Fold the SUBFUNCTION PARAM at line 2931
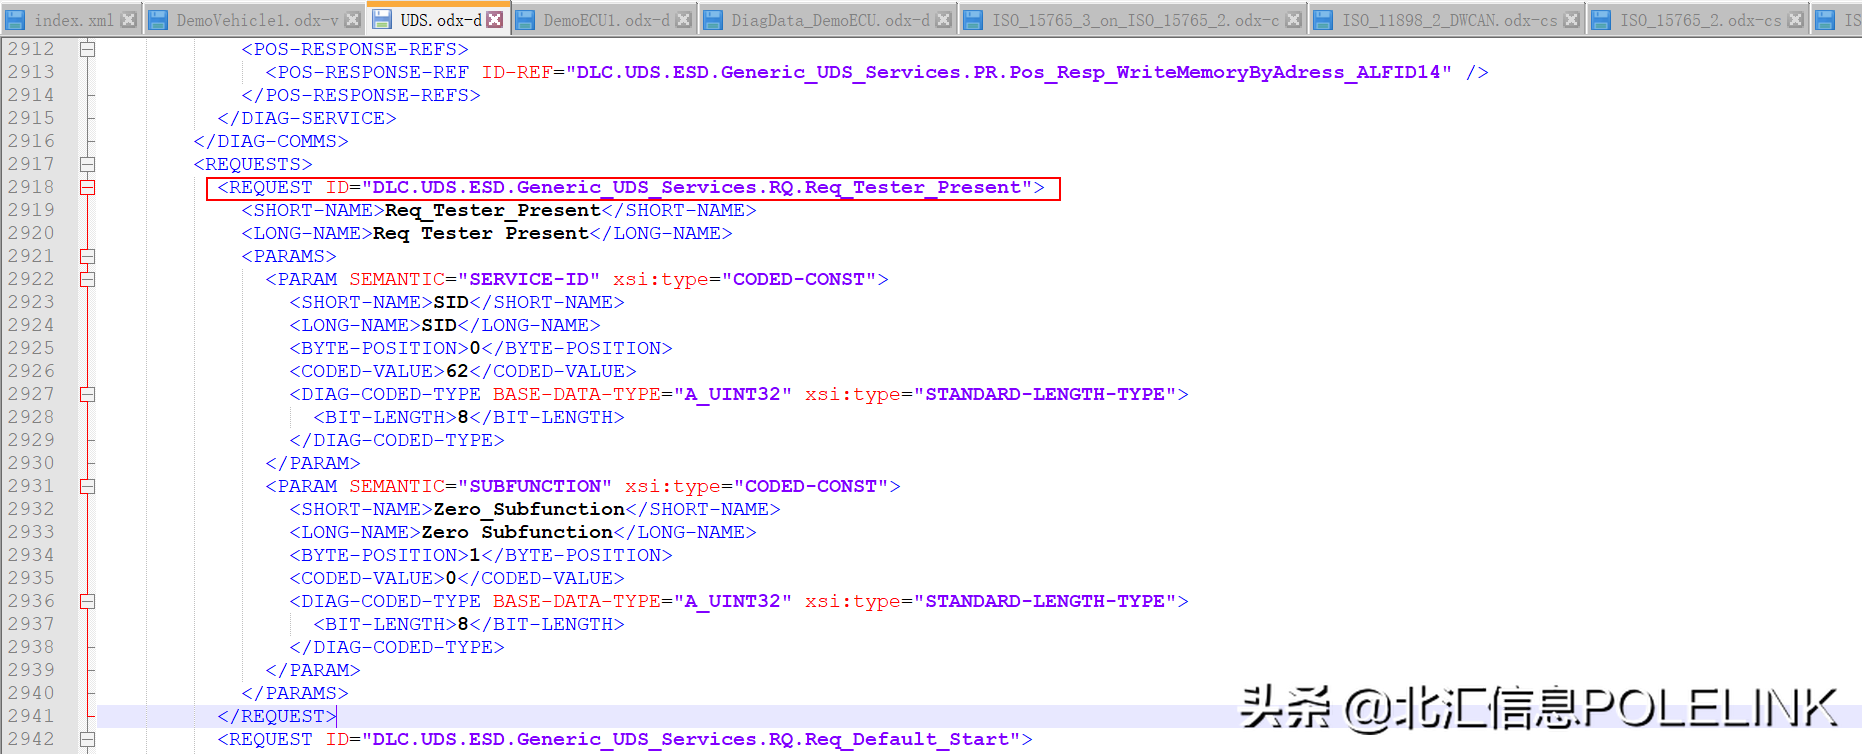The height and width of the screenshot is (754, 1862). pyautogui.click(x=88, y=486)
